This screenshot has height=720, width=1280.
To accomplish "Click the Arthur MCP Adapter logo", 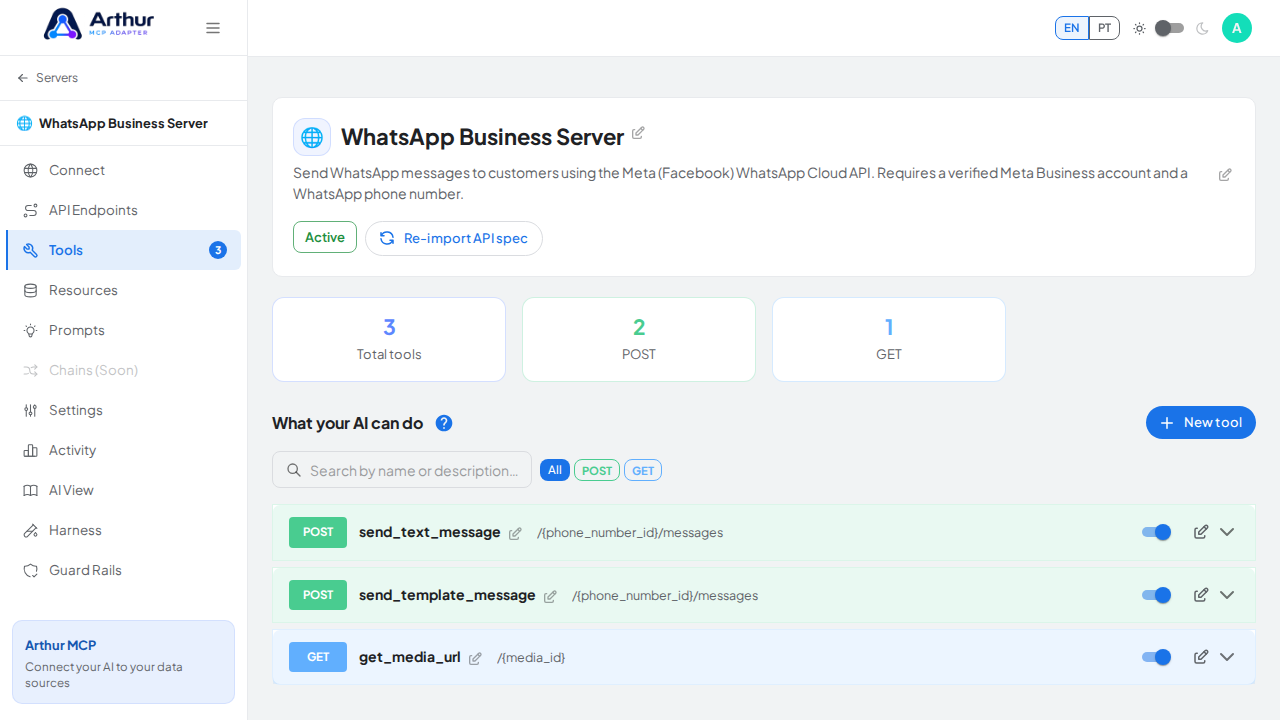I will pyautogui.click(x=99, y=24).
